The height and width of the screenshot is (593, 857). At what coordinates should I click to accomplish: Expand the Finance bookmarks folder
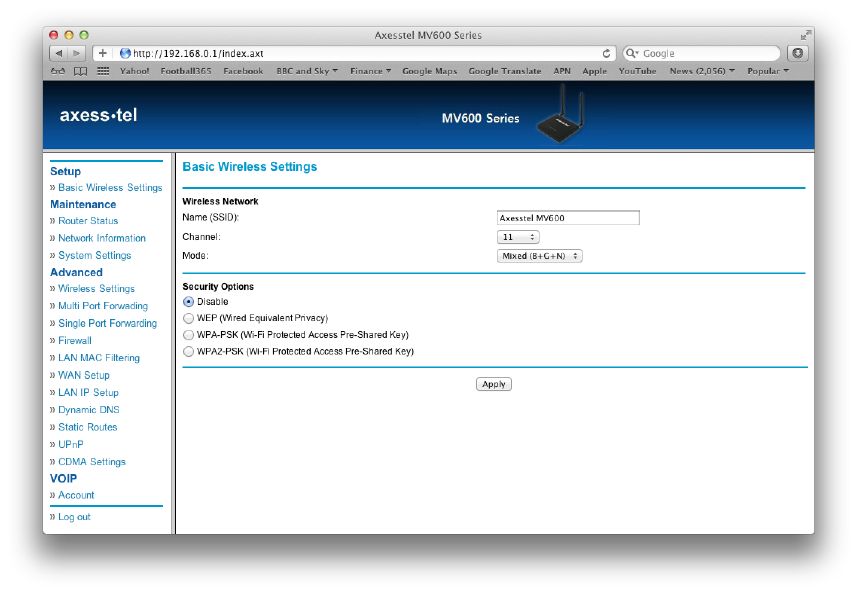(x=371, y=71)
